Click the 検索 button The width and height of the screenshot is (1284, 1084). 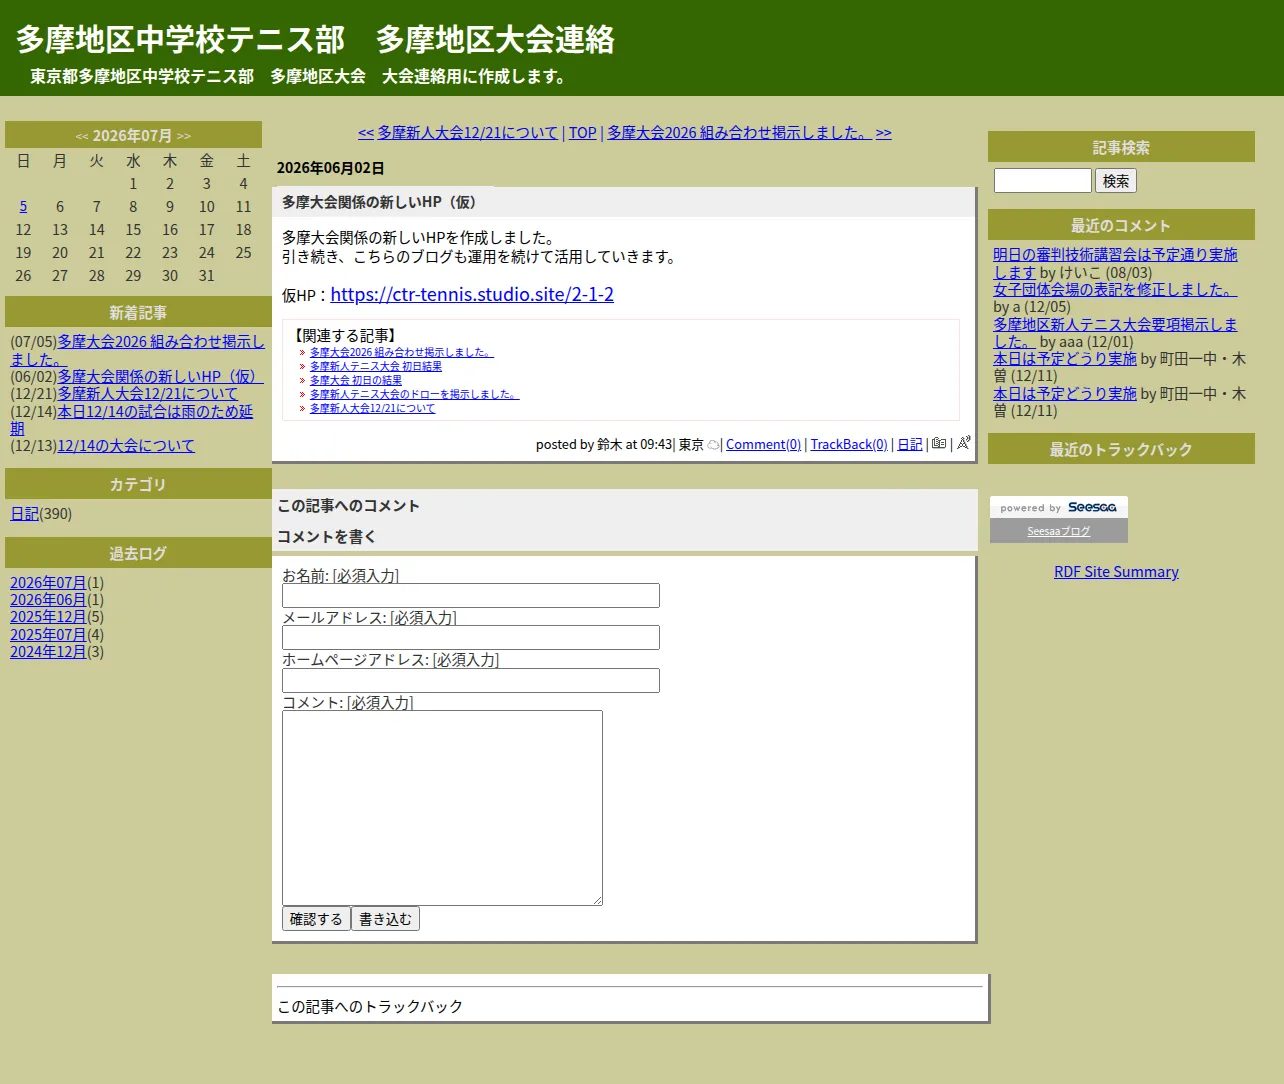click(1116, 181)
